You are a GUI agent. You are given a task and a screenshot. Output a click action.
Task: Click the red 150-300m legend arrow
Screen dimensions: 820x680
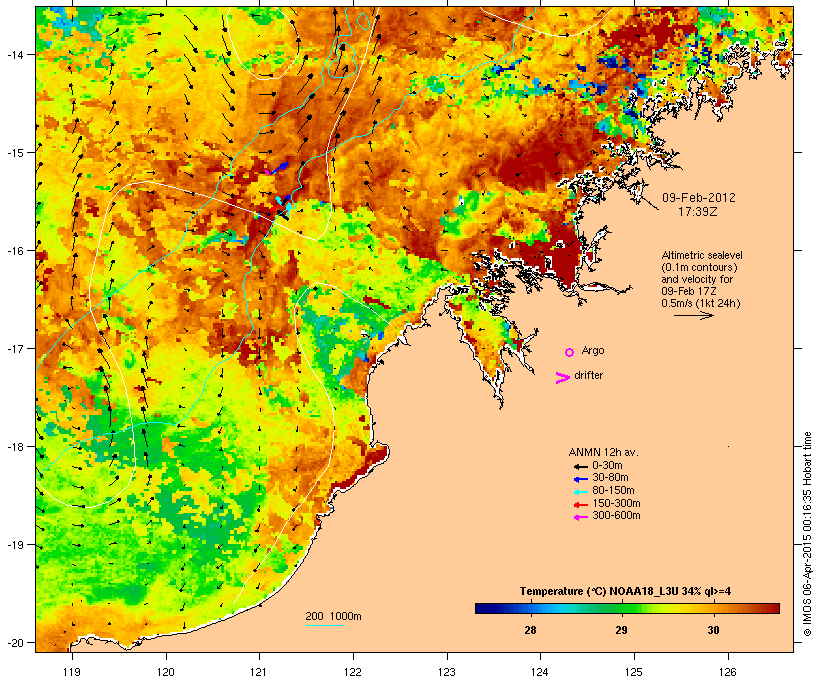pos(581,505)
